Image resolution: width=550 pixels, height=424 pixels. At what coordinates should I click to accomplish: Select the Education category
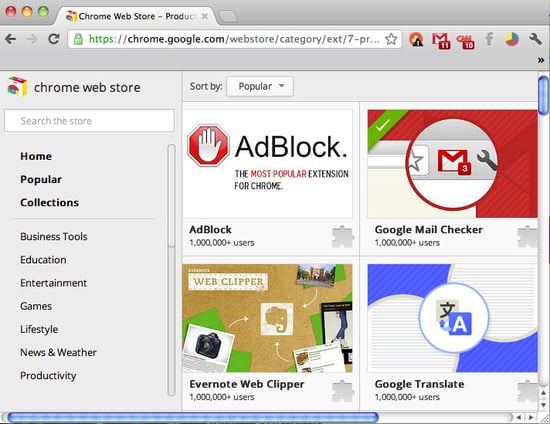click(43, 260)
